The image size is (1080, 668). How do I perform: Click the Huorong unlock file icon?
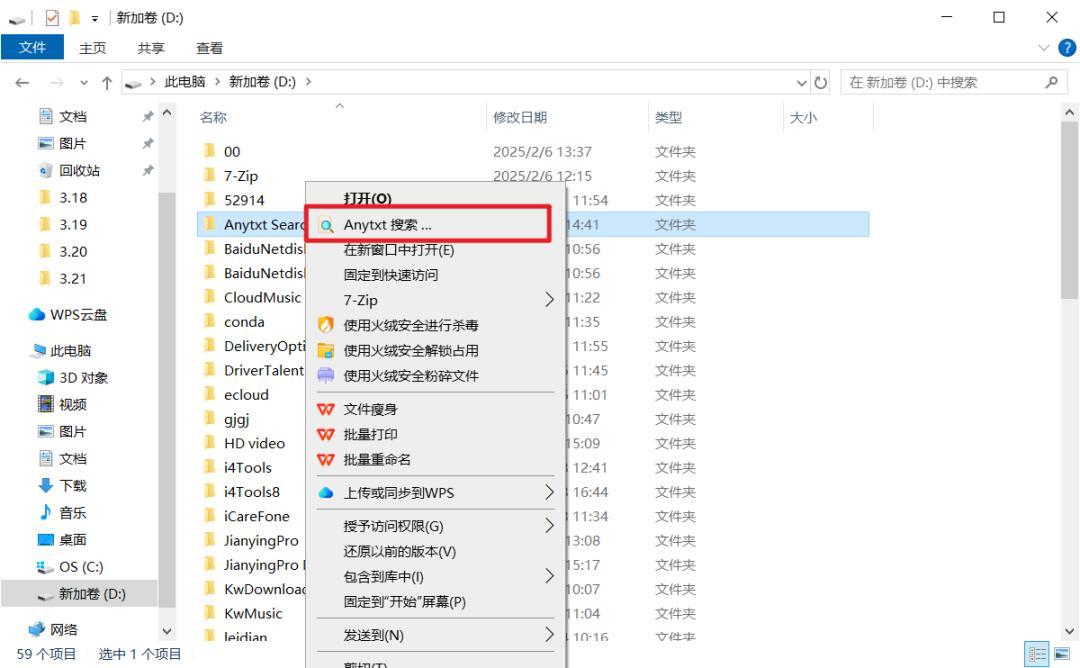click(x=325, y=350)
